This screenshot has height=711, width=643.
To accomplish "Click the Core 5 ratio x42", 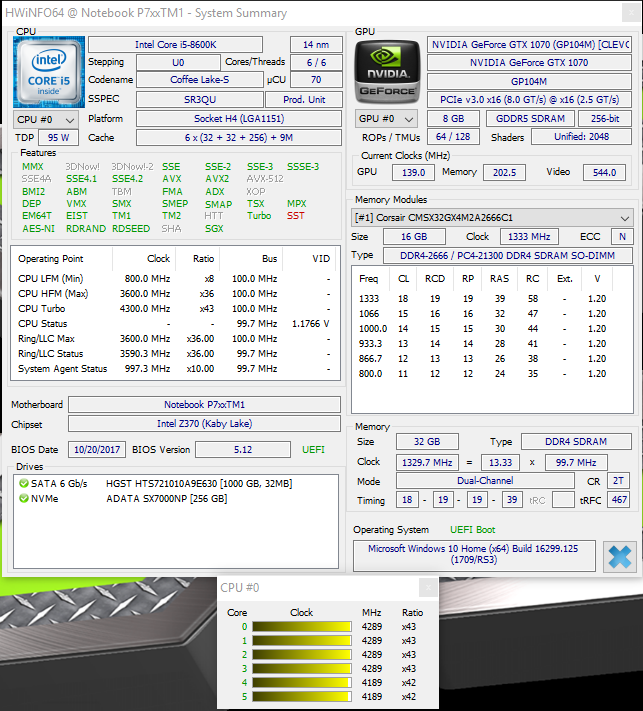I will pos(409,696).
